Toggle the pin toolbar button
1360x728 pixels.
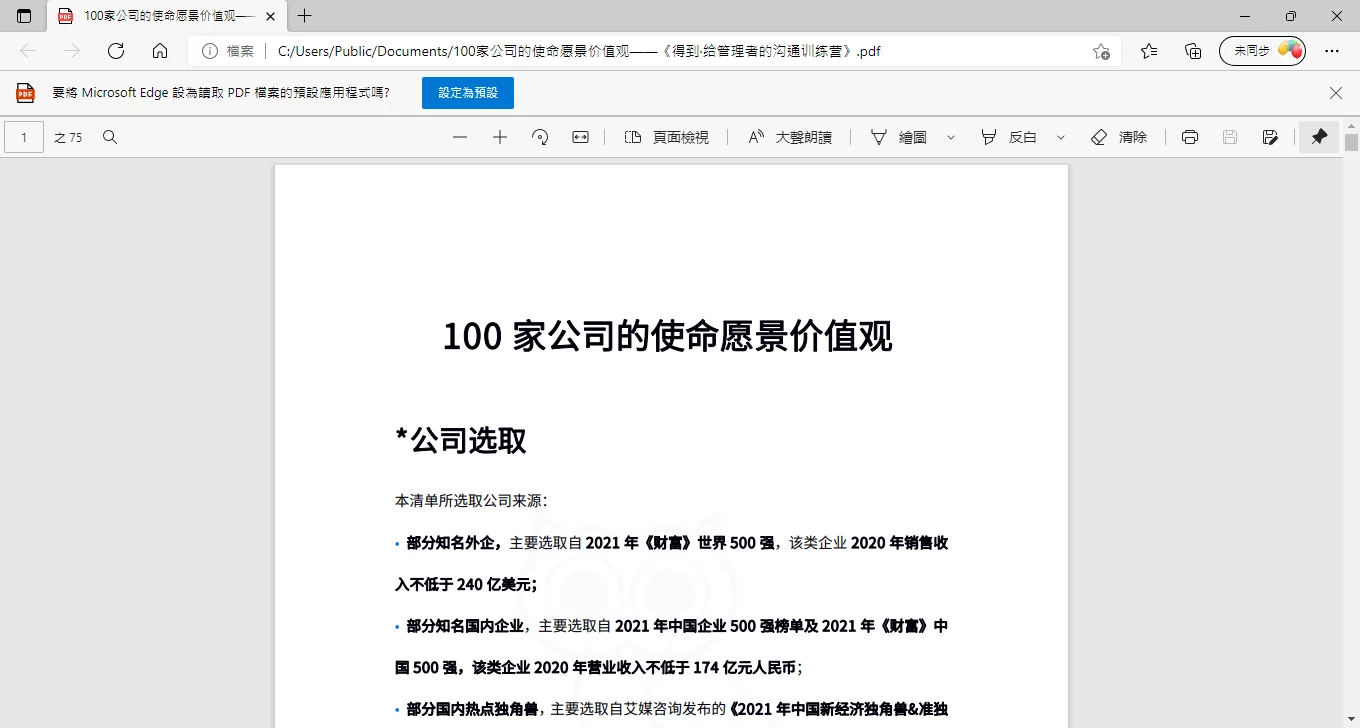(1319, 137)
